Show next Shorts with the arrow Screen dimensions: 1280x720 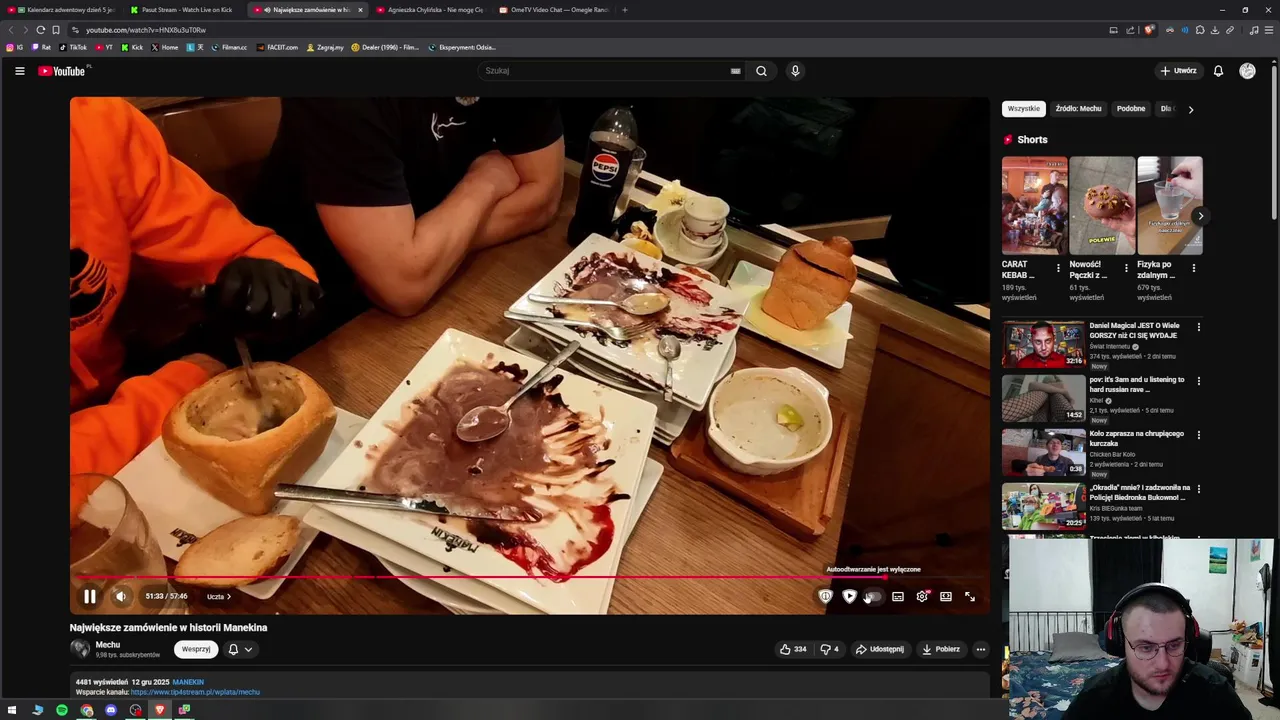[x=1200, y=216]
